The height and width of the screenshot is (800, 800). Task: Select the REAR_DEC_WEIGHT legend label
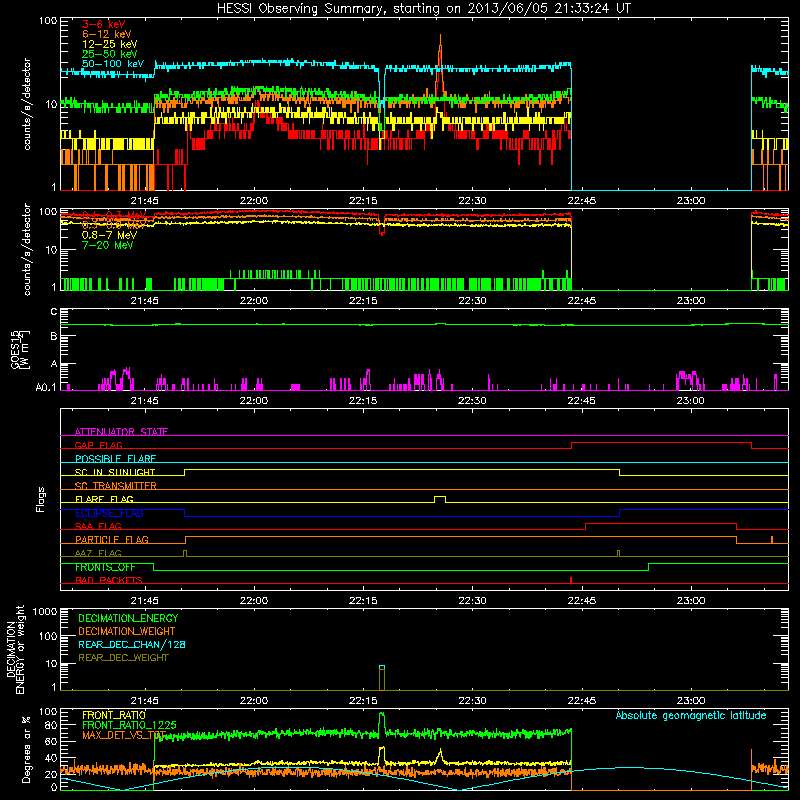(123, 658)
